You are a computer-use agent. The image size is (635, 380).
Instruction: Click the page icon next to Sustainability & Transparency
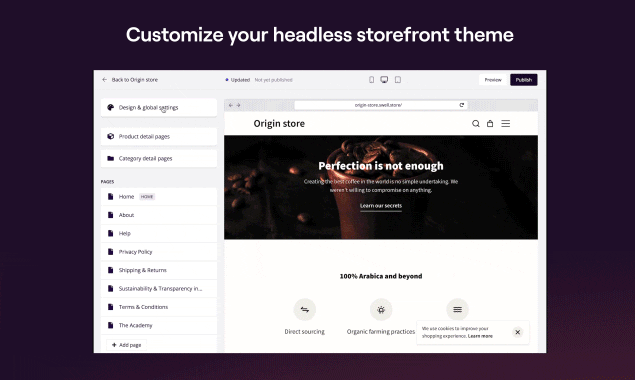[x=110, y=288]
